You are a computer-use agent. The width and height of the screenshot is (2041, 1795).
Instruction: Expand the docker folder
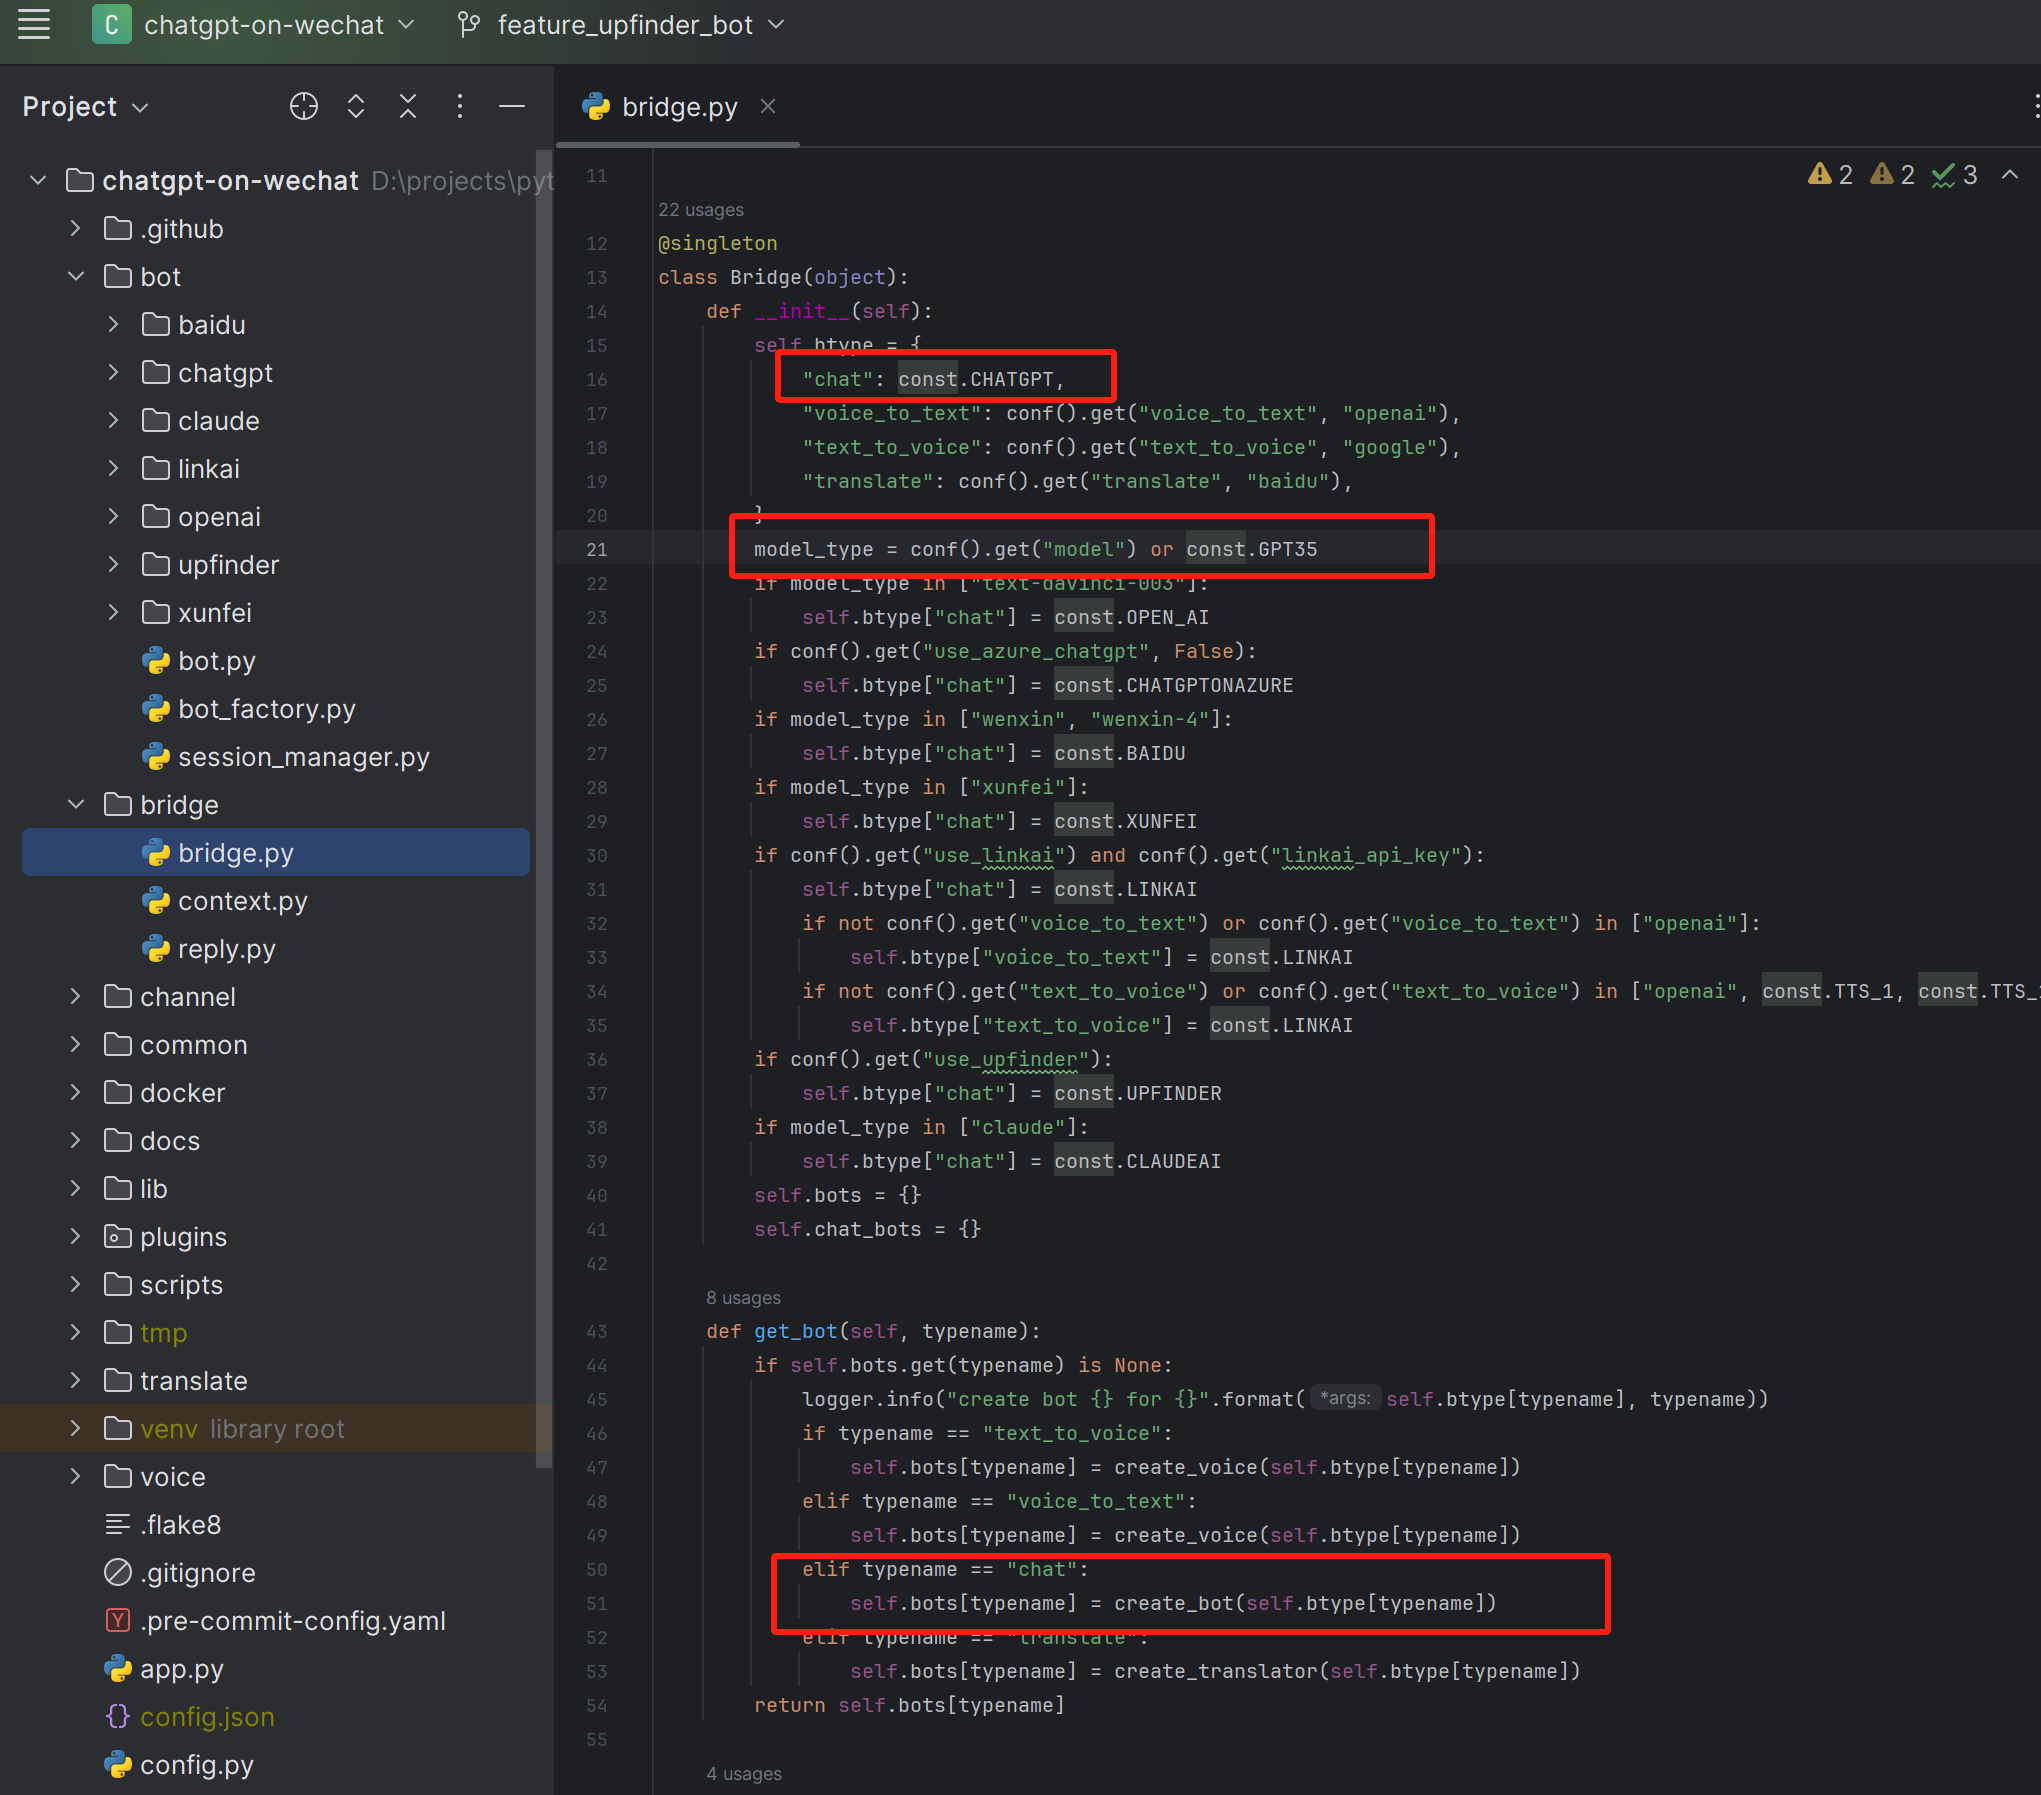click(x=76, y=1092)
